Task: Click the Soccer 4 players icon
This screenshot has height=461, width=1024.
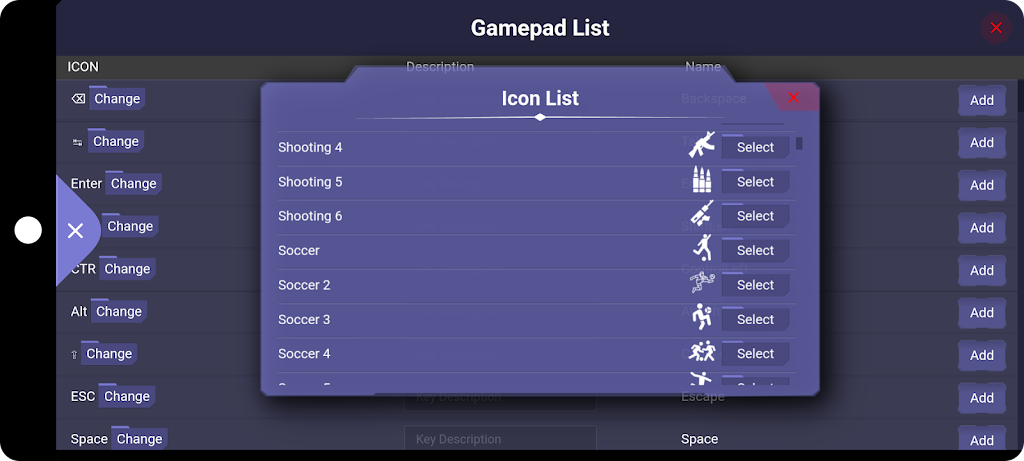Action: (x=703, y=353)
